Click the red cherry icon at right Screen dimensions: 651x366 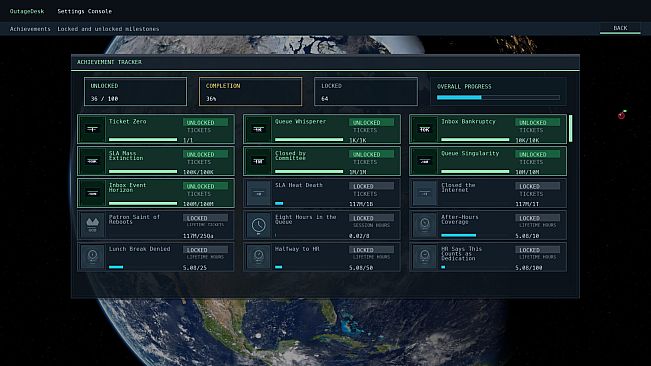(622, 115)
